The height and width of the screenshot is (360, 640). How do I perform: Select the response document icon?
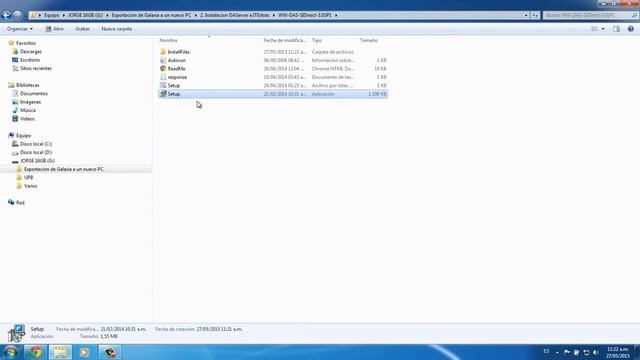tap(163, 77)
